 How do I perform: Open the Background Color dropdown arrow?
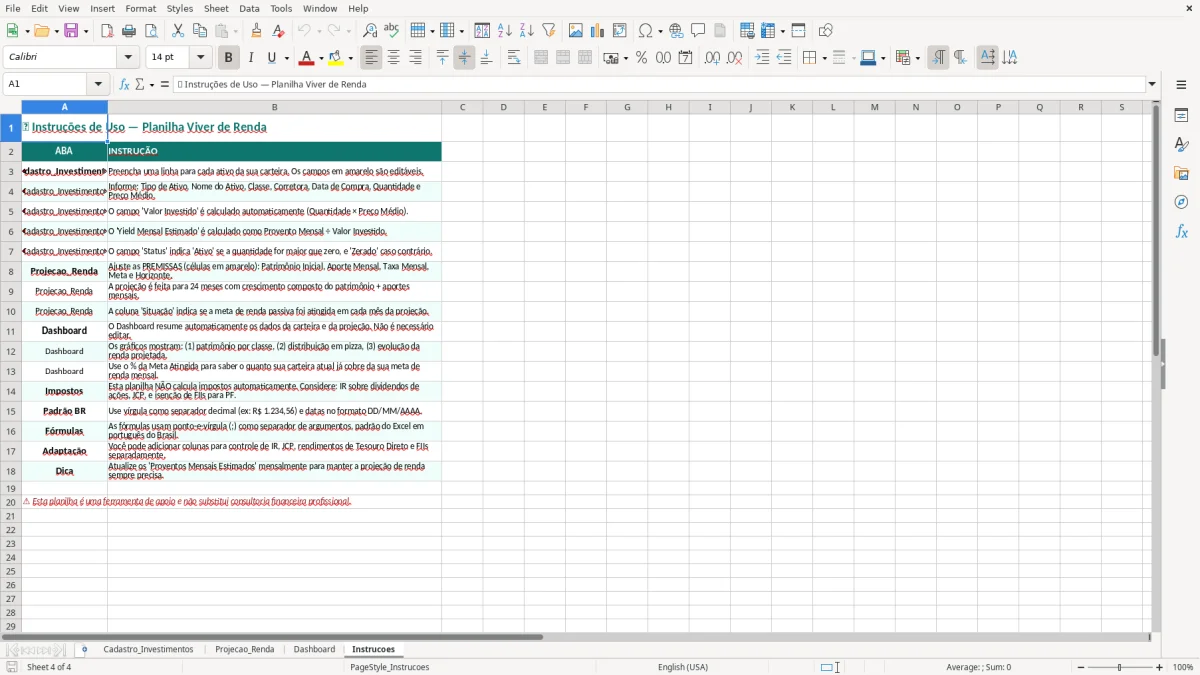(351, 58)
